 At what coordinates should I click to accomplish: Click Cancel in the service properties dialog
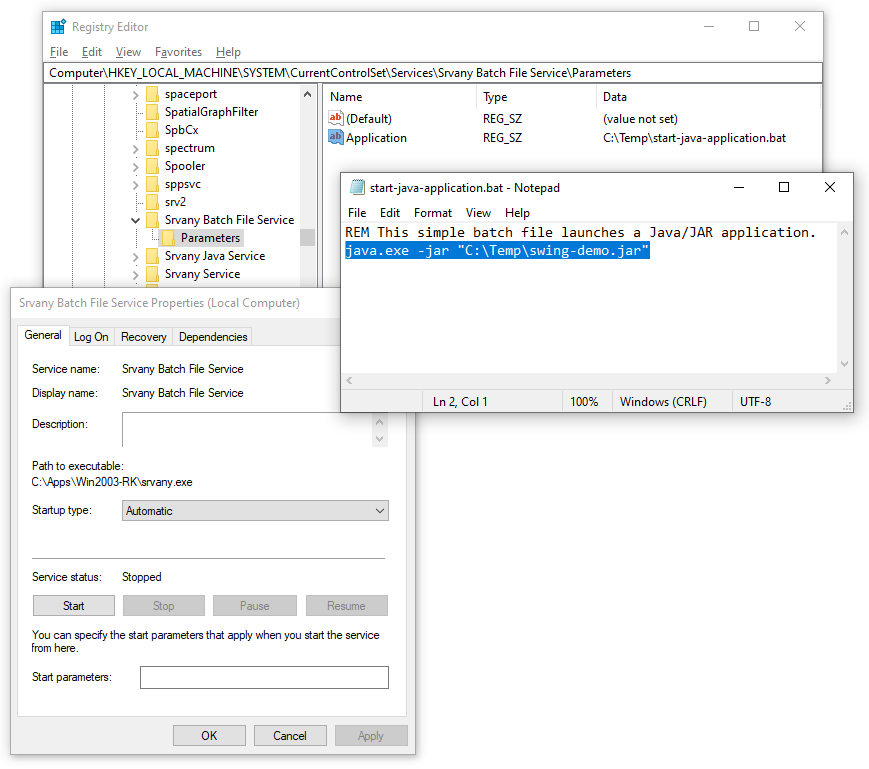click(290, 735)
